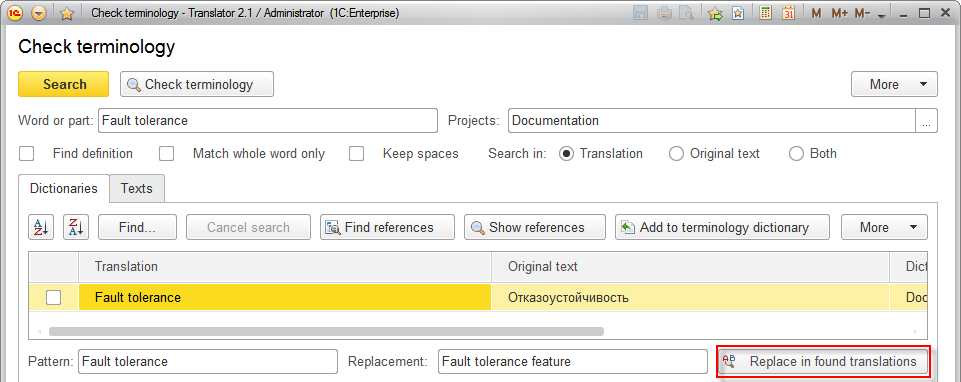Click the Print preview icon
This screenshot has height=382, width=961.
686,13
